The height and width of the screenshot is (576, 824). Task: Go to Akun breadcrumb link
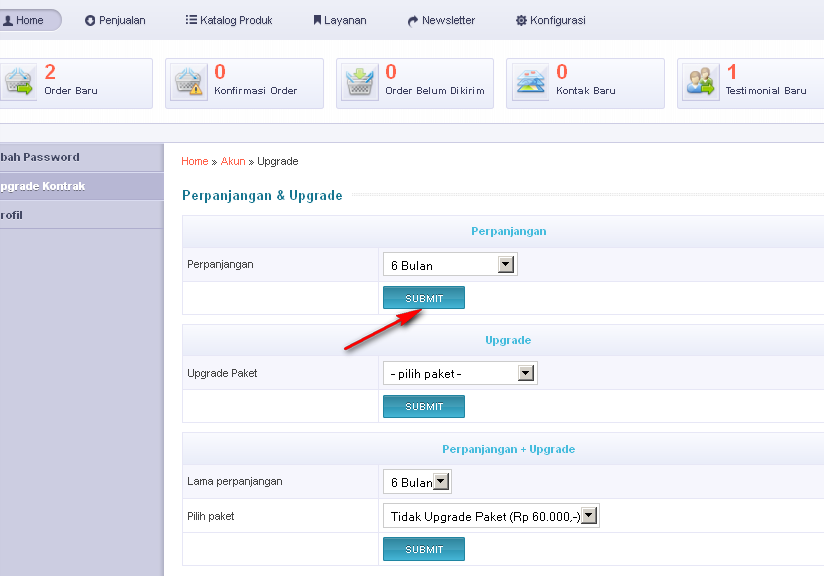(x=232, y=161)
